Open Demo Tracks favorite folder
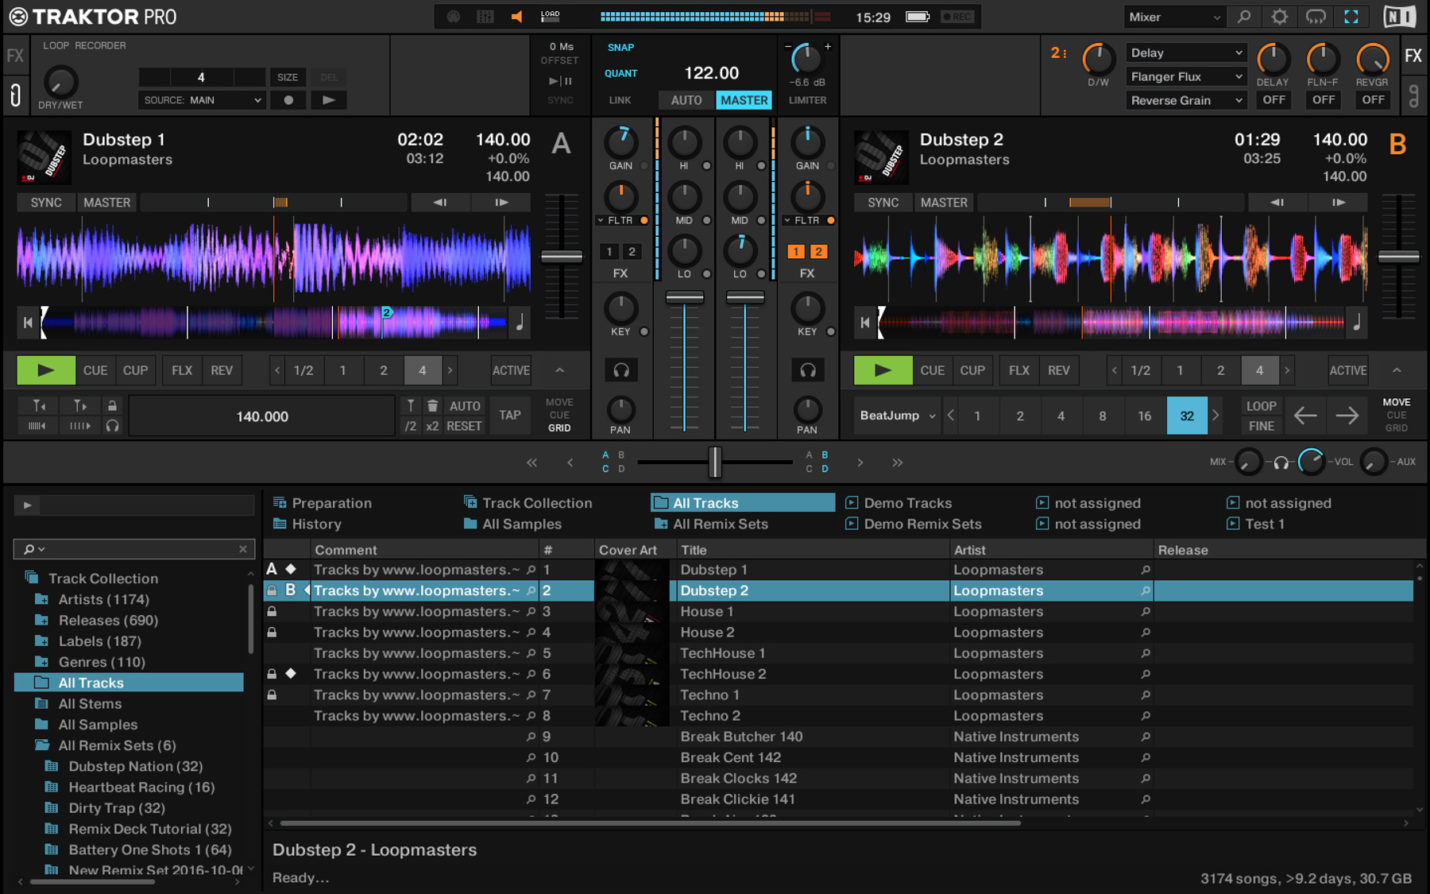The height and width of the screenshot is (894, 1430). 907,503
